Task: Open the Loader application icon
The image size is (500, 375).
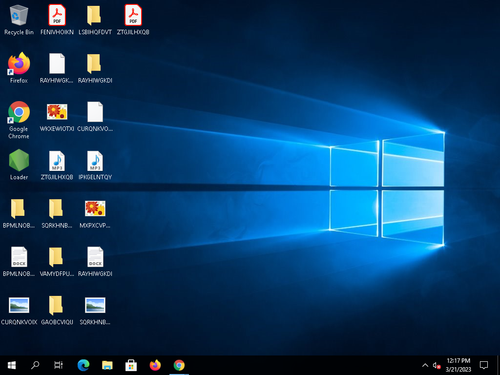Action: coord(19,160)
